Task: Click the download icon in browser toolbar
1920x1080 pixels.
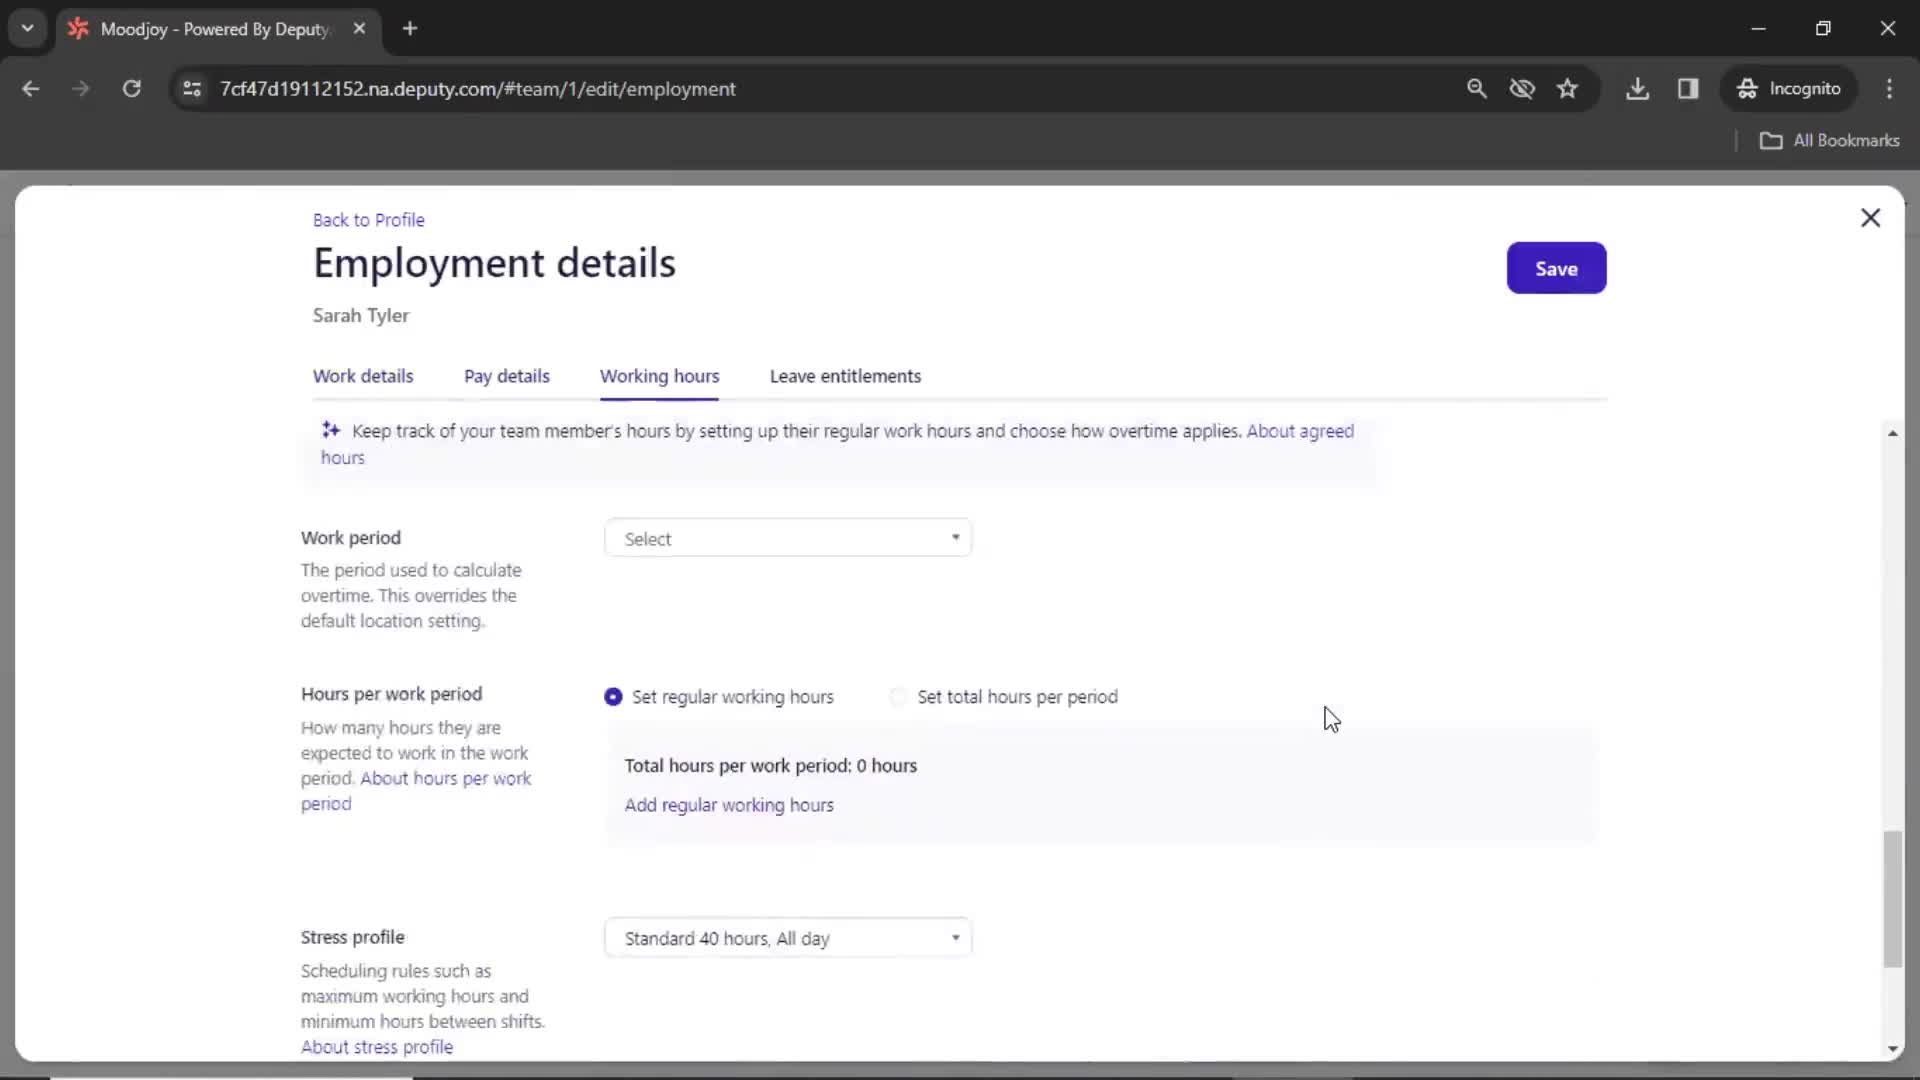Action: 1638,88
